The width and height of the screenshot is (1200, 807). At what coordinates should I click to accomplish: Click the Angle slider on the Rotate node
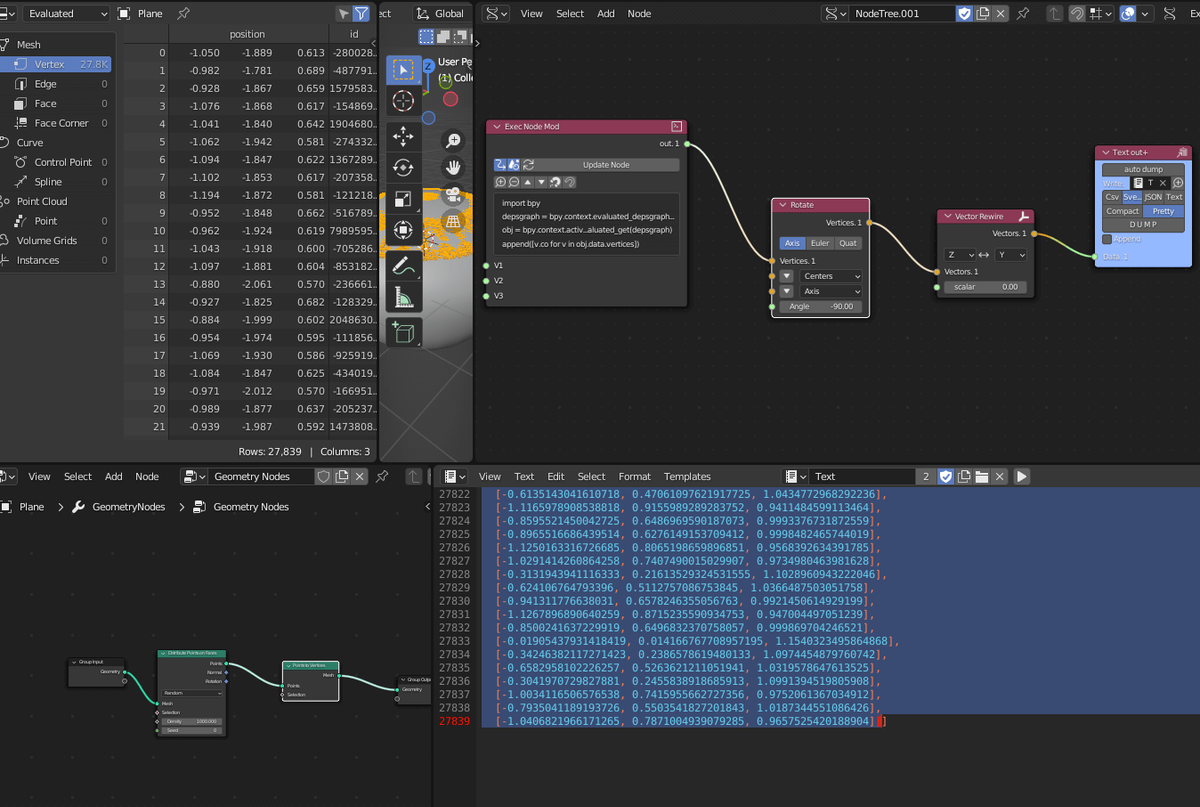pyautogui.click(x=821, y=307)
